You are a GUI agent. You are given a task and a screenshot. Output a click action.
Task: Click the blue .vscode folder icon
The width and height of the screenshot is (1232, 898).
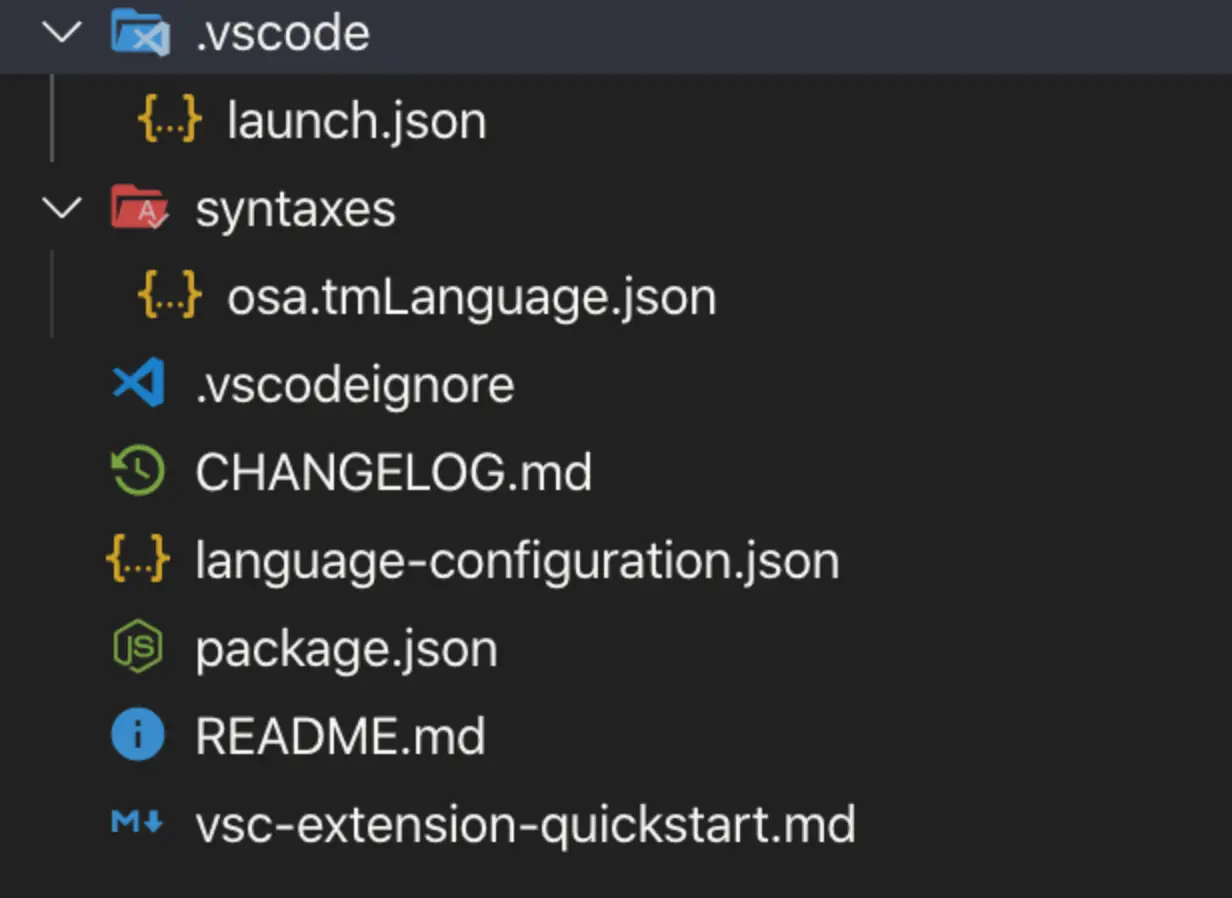[x=140, y=32]
